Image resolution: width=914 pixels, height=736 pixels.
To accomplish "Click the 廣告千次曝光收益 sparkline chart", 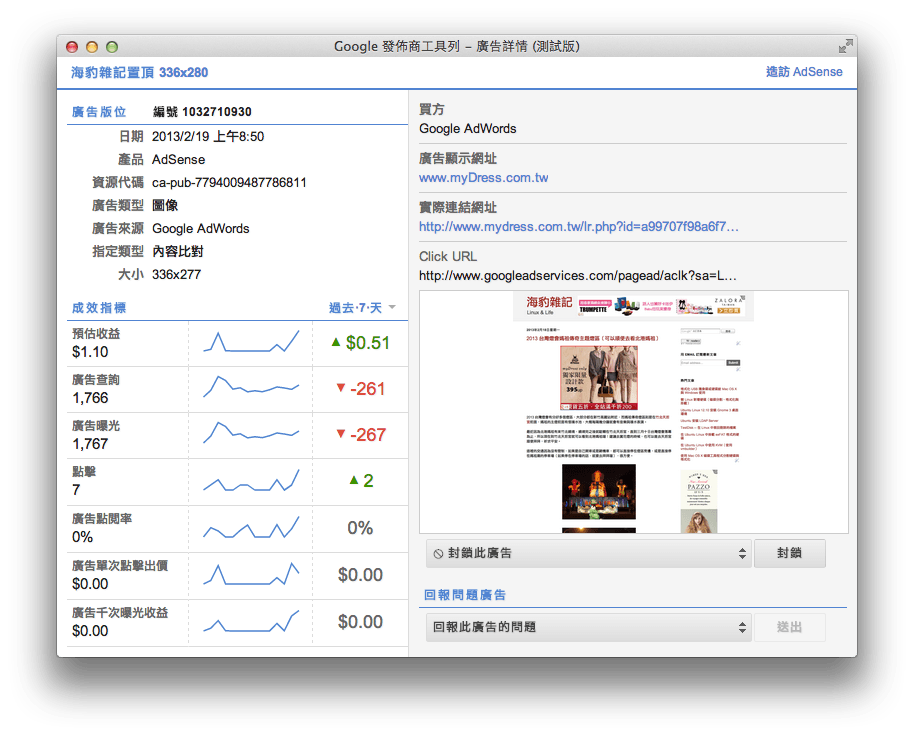I will click(x=251, y=621).
